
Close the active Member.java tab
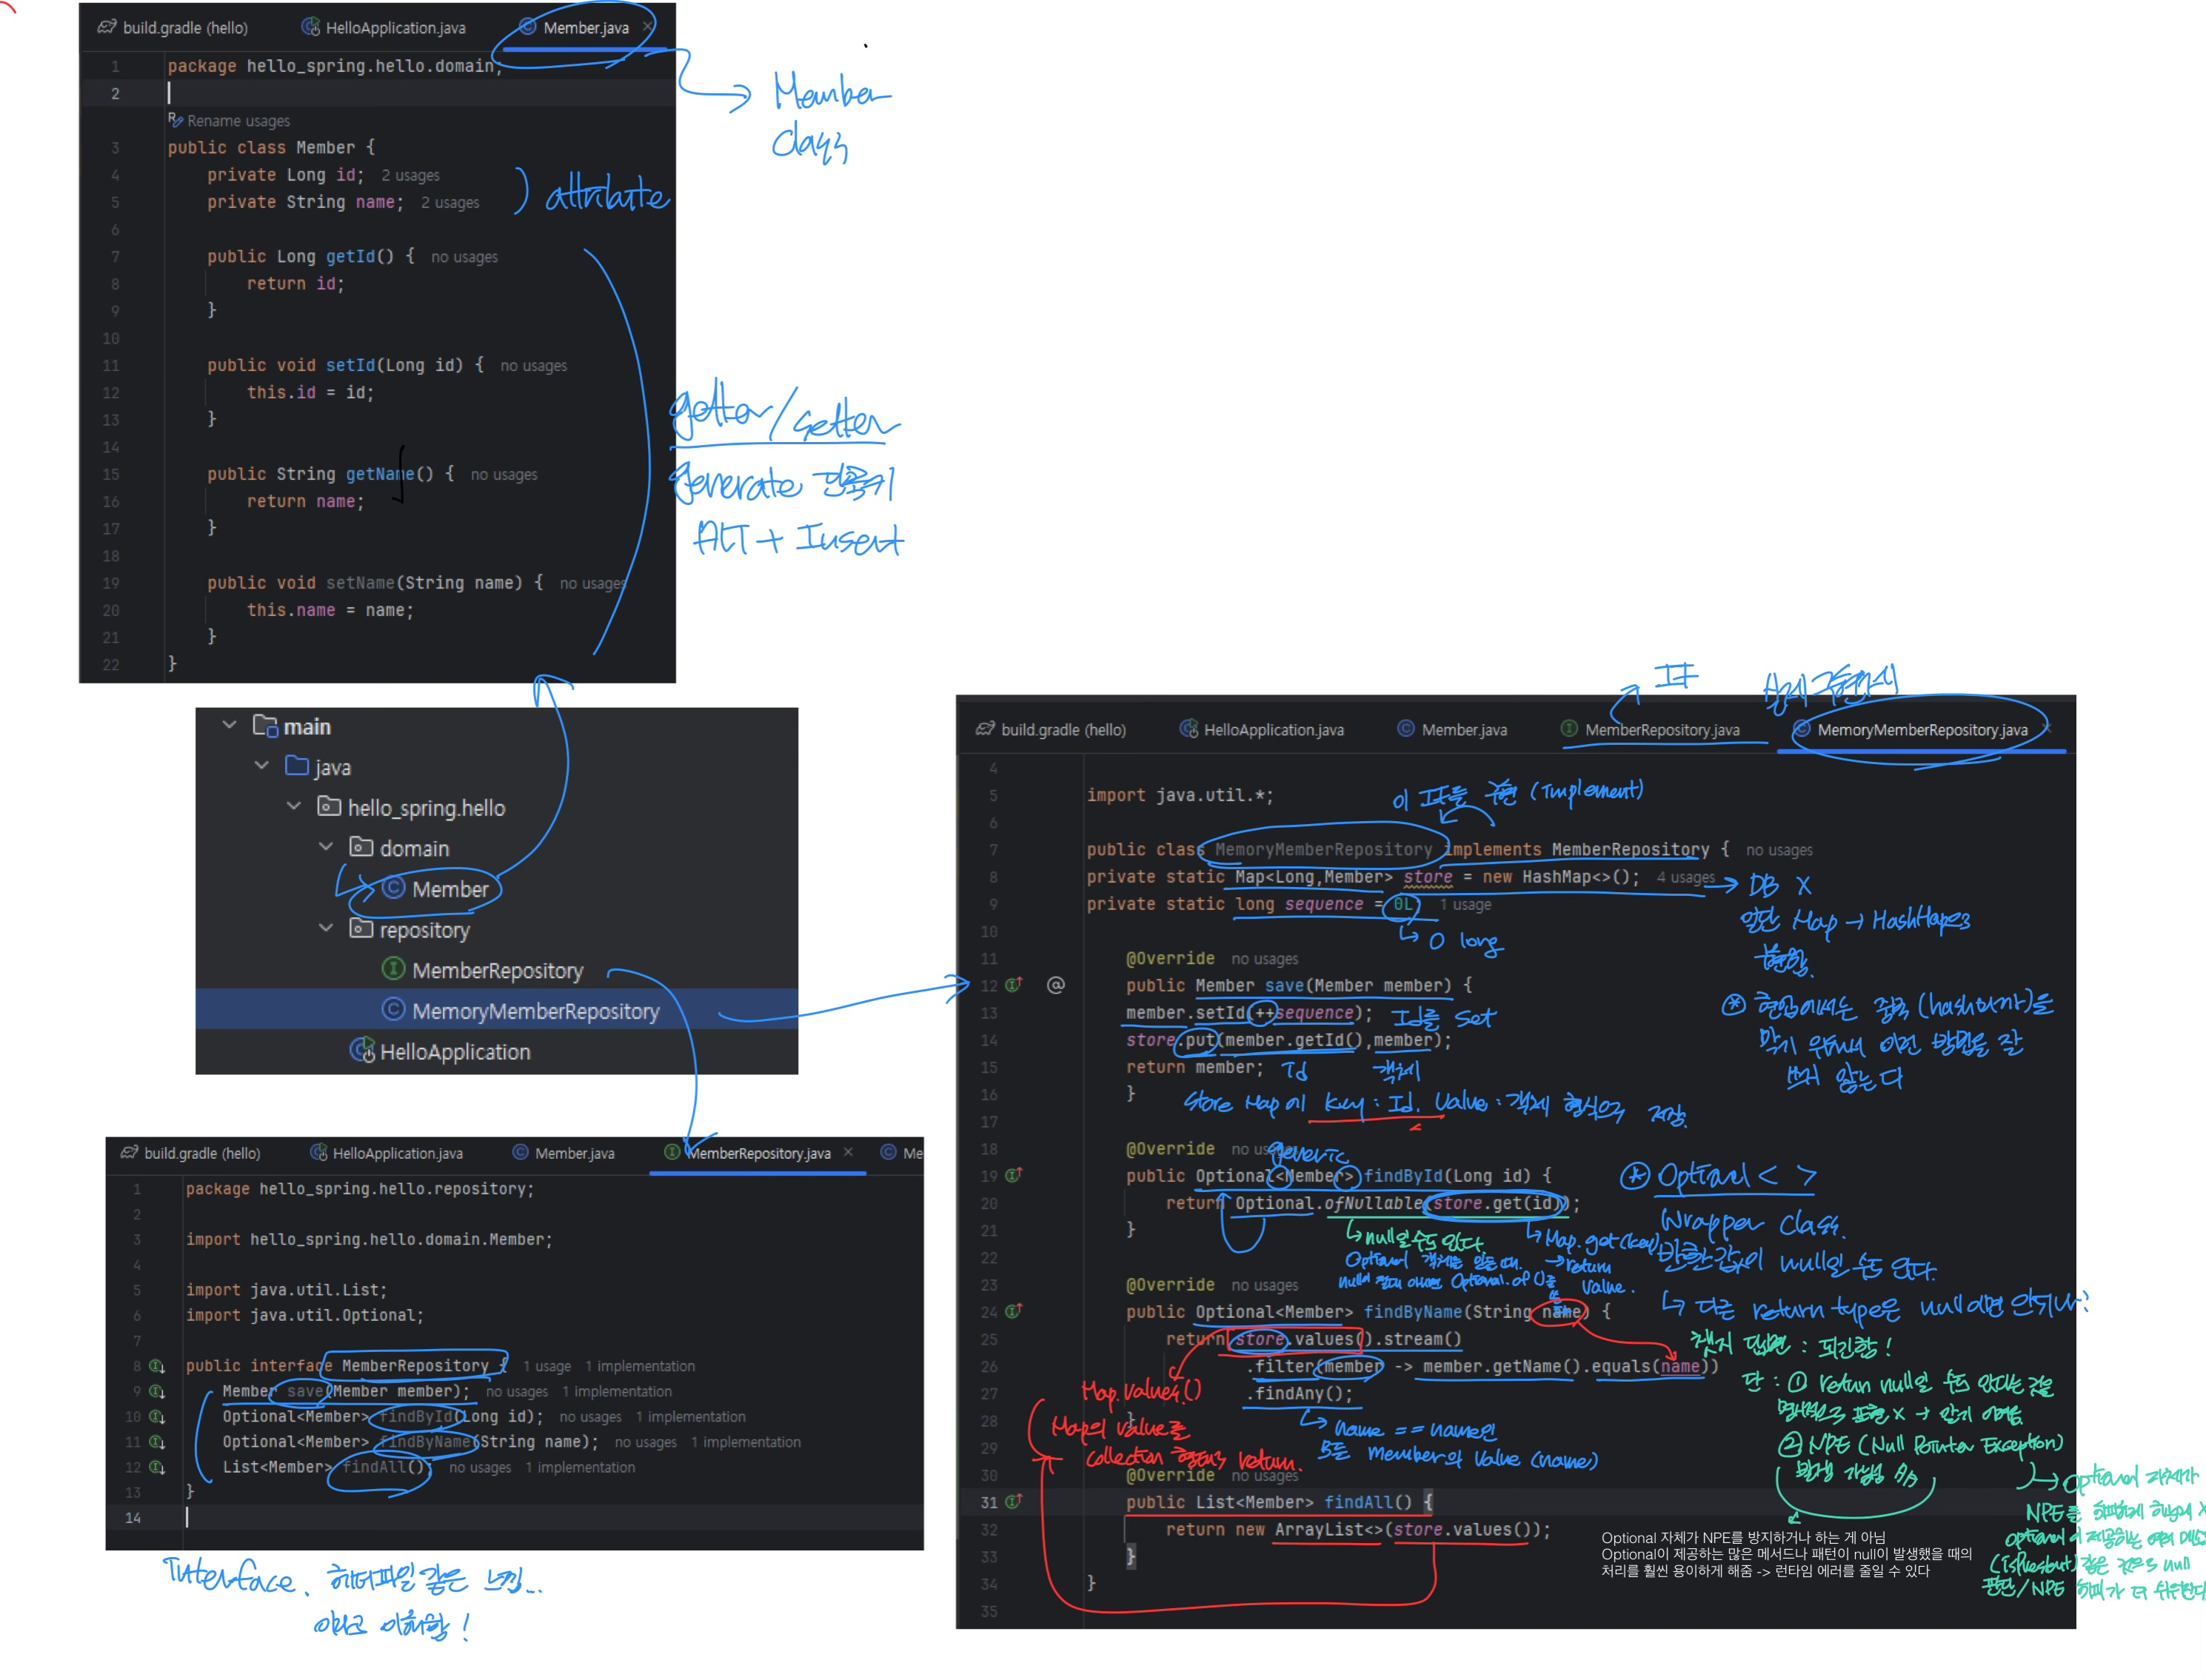(648, 26)
